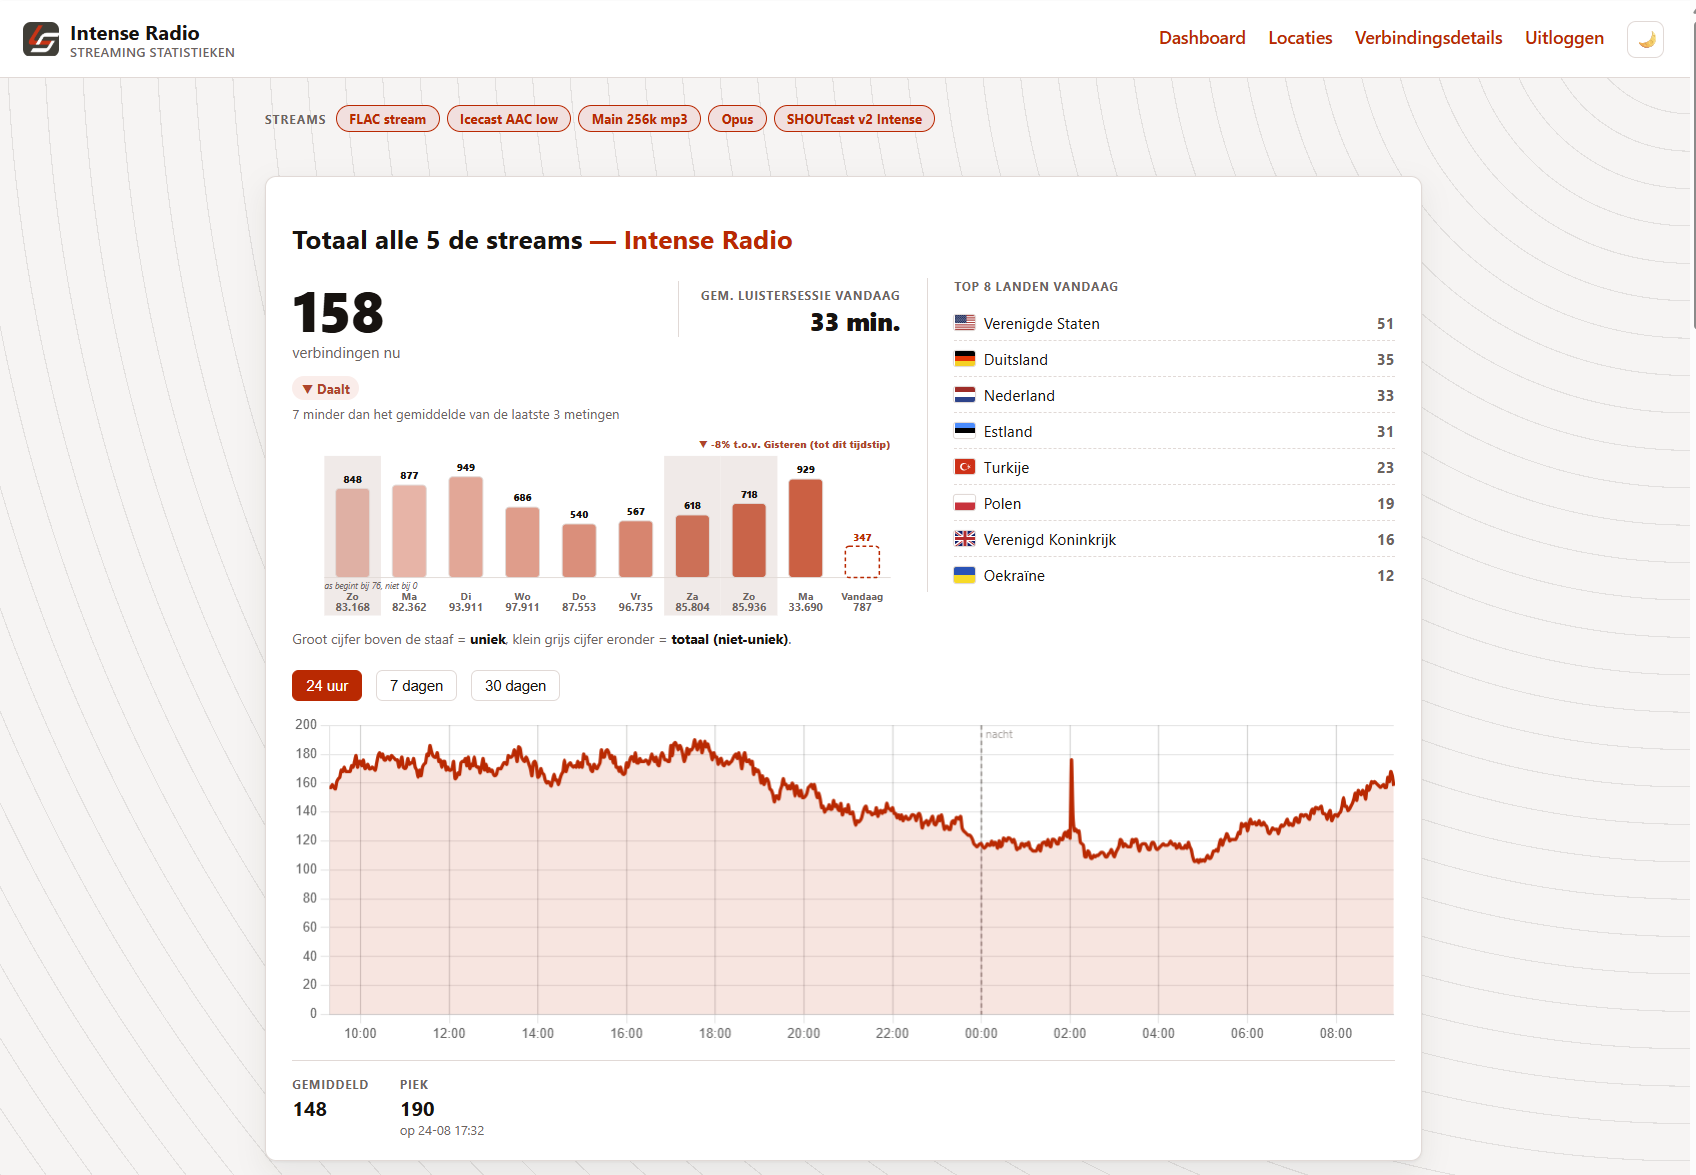This screenshot has height=1175, width=1696.
Task: Open the Dashboard page
Action: (1202, 38)
